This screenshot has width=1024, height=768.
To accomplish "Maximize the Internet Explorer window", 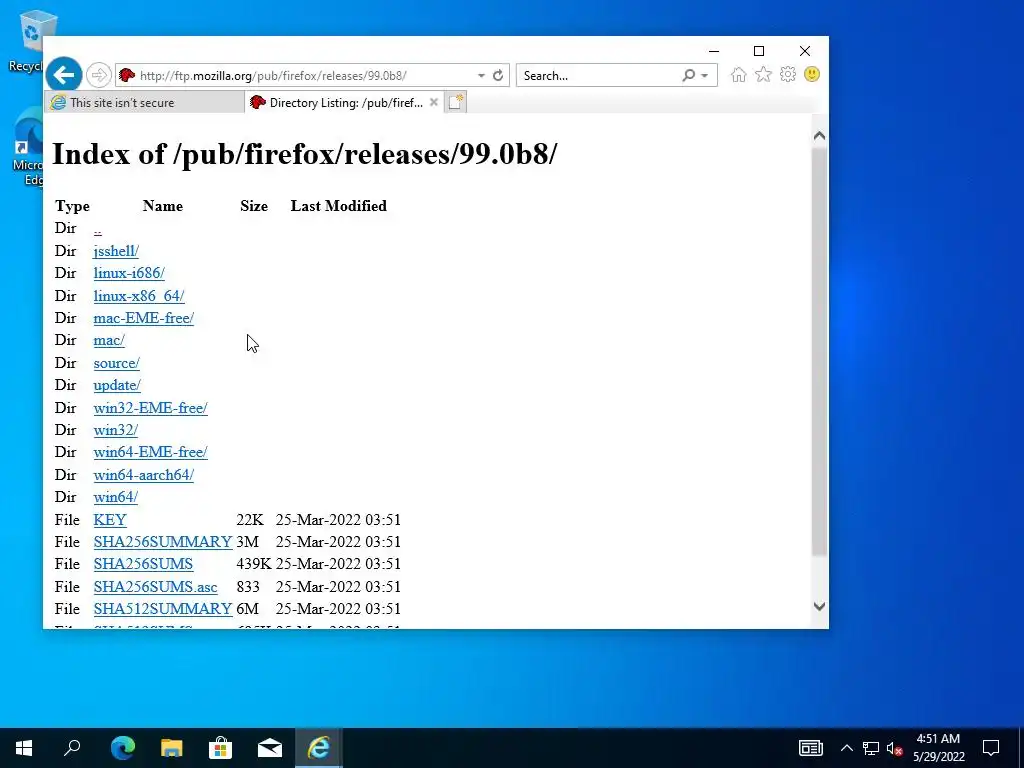I will [x=759, y=51].
